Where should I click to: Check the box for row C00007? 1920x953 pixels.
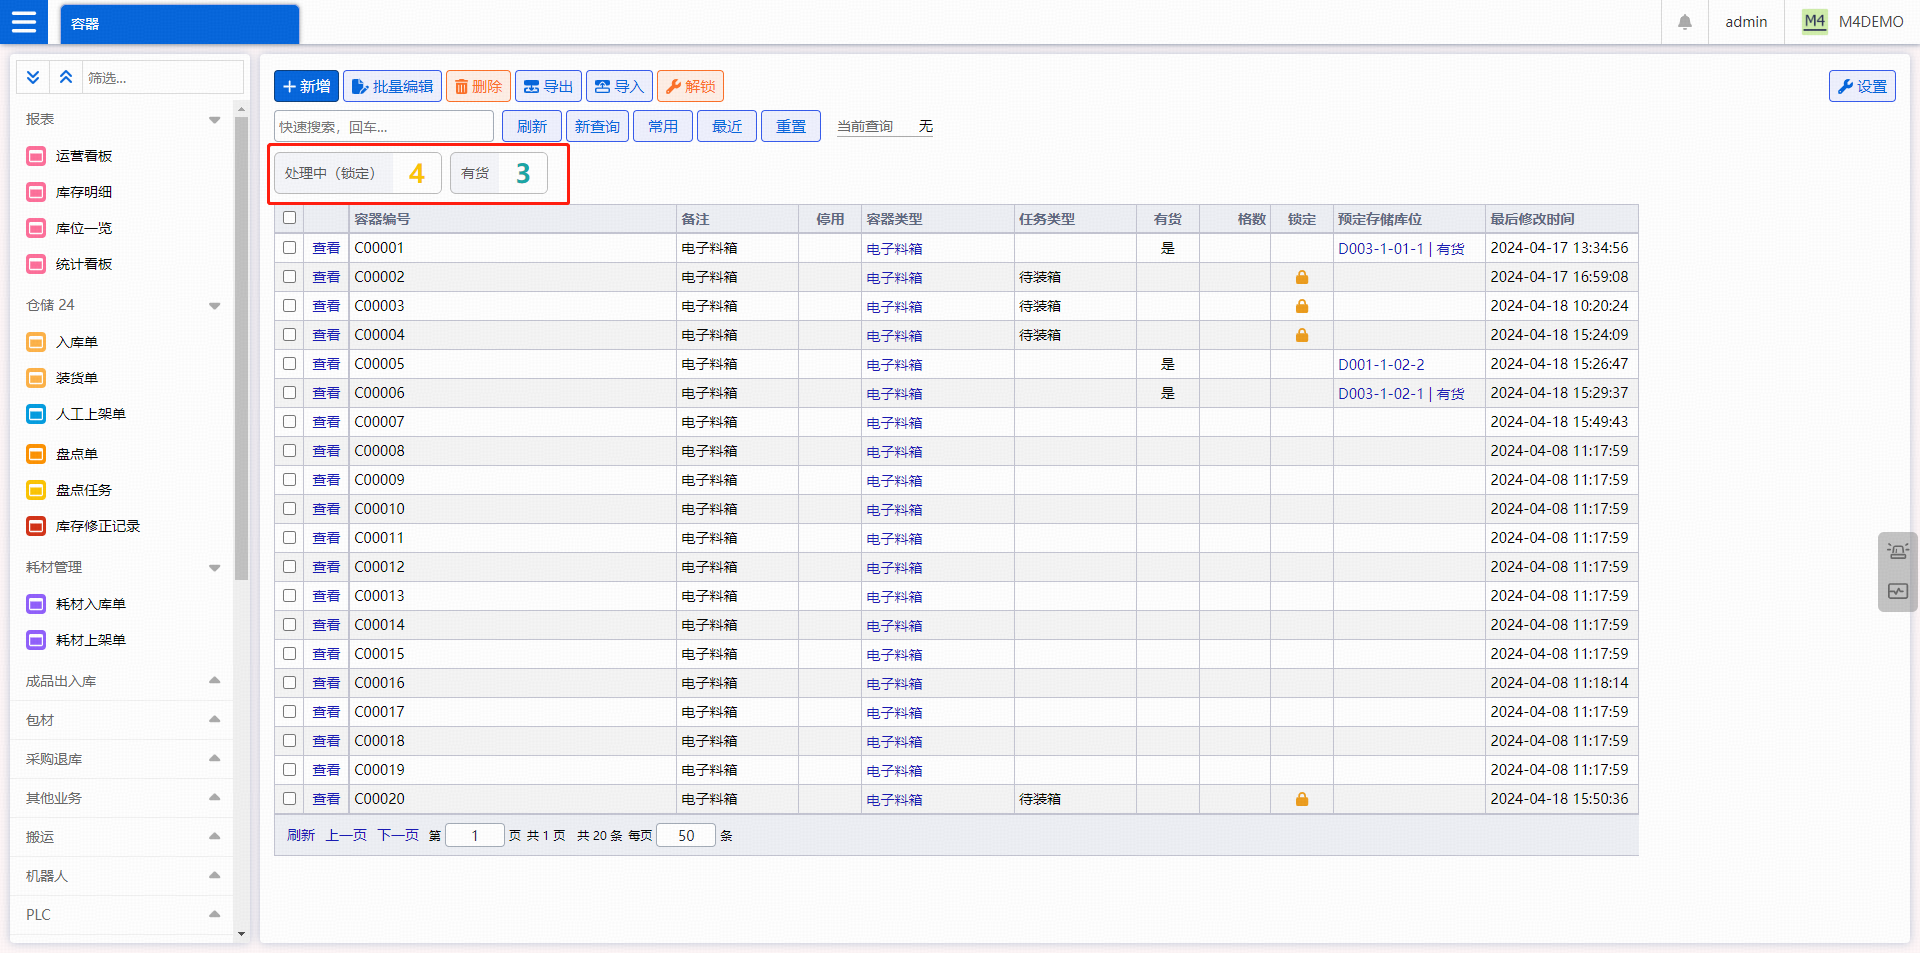click(x=289, y=421)
